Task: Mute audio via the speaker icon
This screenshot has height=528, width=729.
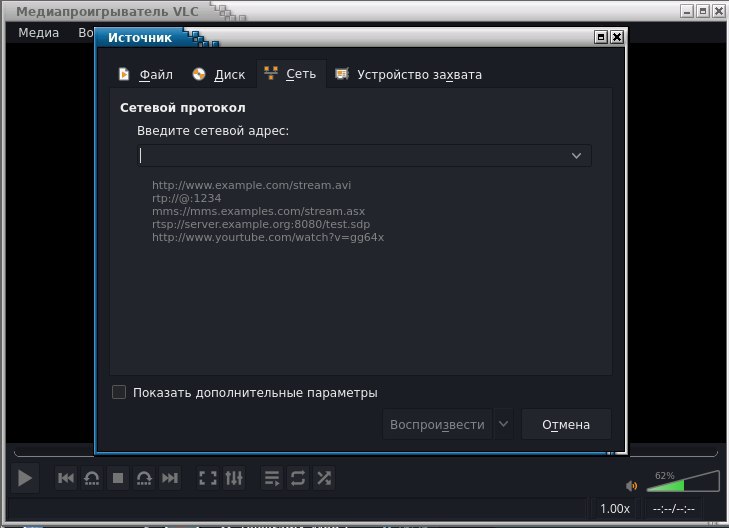Action: coord(631,486)
